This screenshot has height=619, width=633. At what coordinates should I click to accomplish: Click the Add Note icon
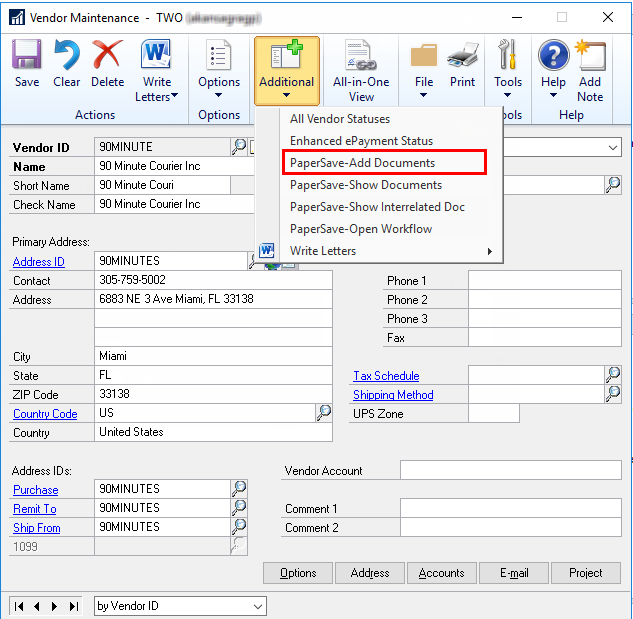click(x=590, y=57)
